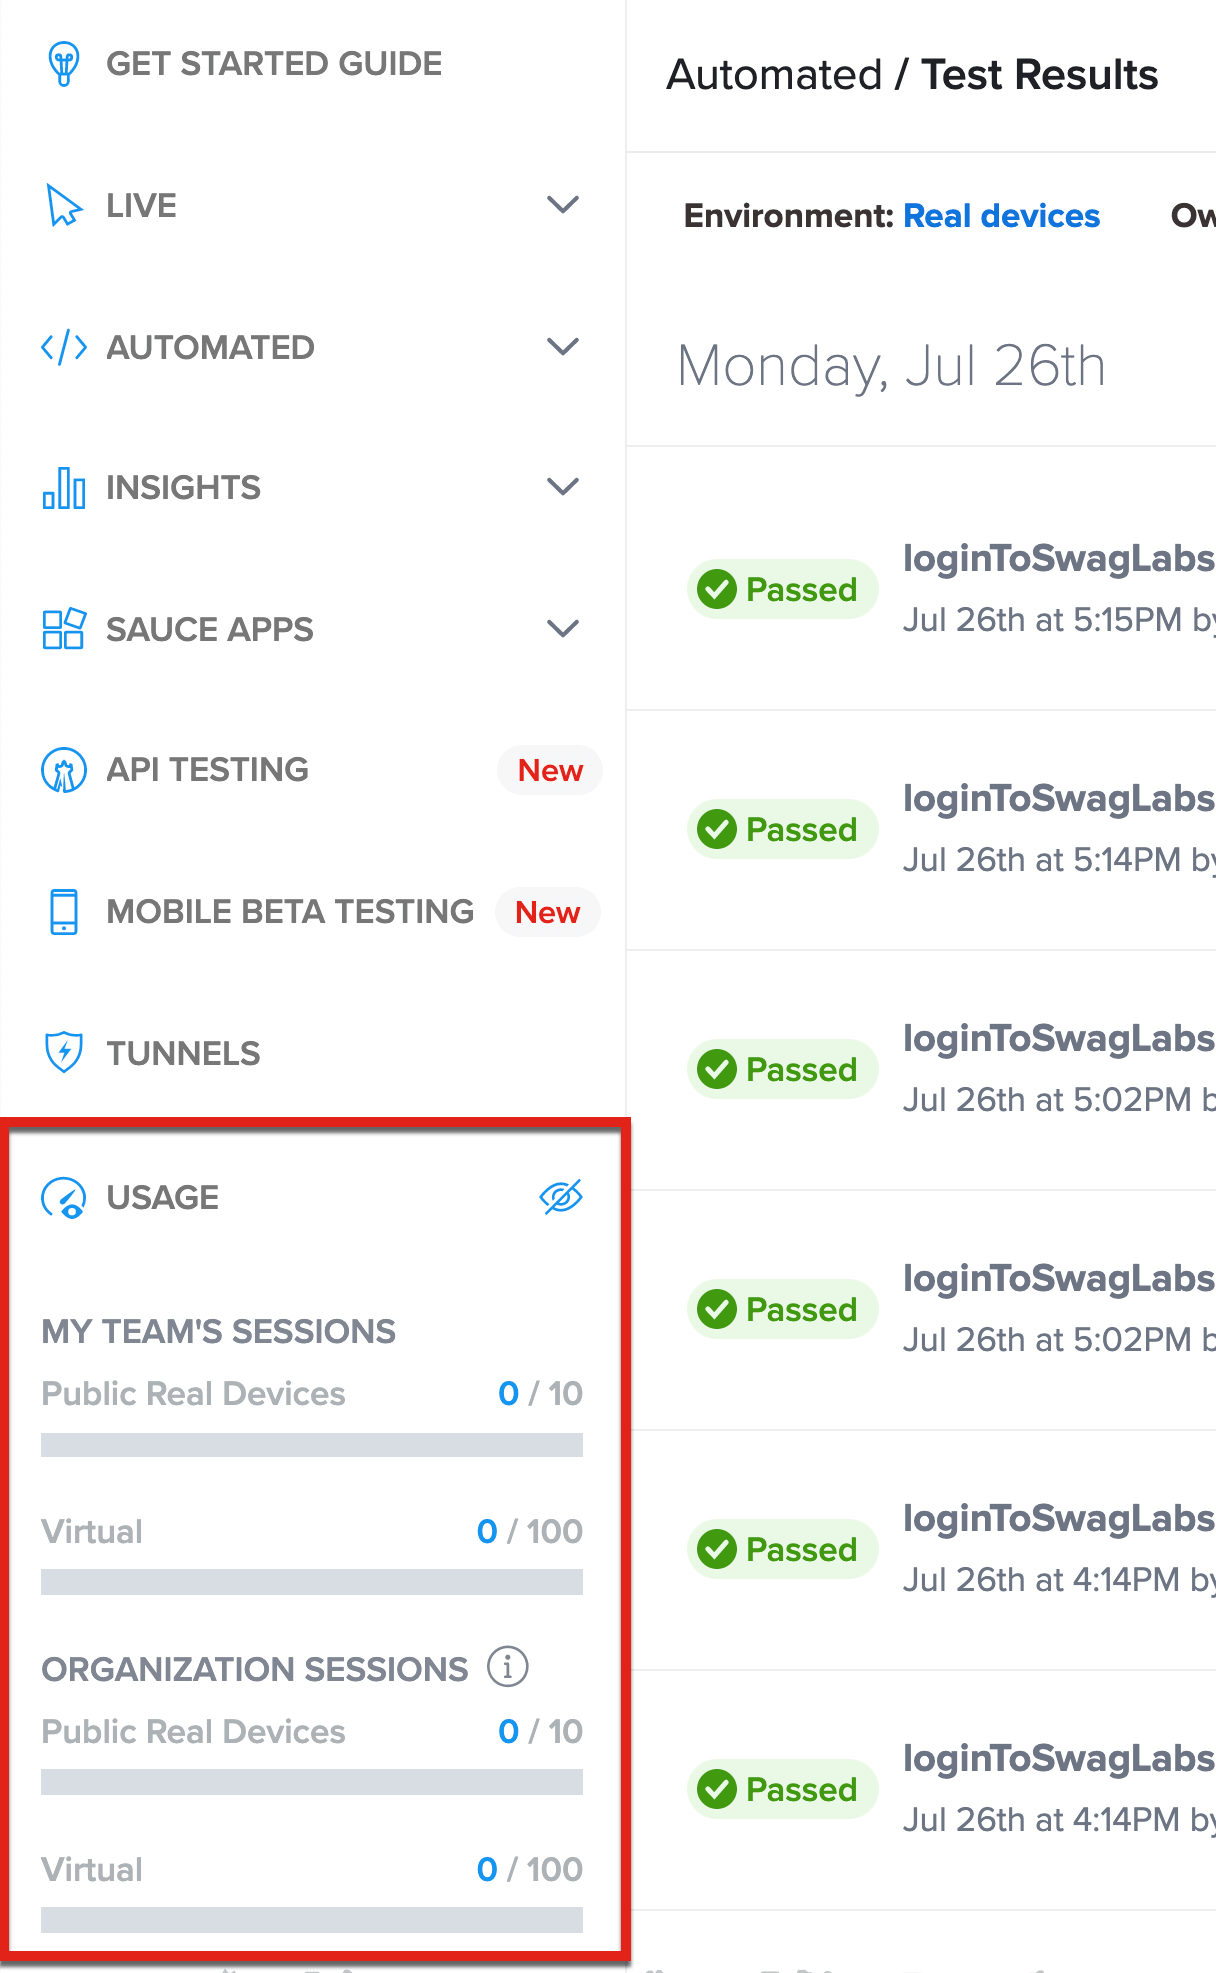Screen dimensions: 1216x1973
Task: Click the Mobile Beta Testing phone icon
Action: coord(63,911)
